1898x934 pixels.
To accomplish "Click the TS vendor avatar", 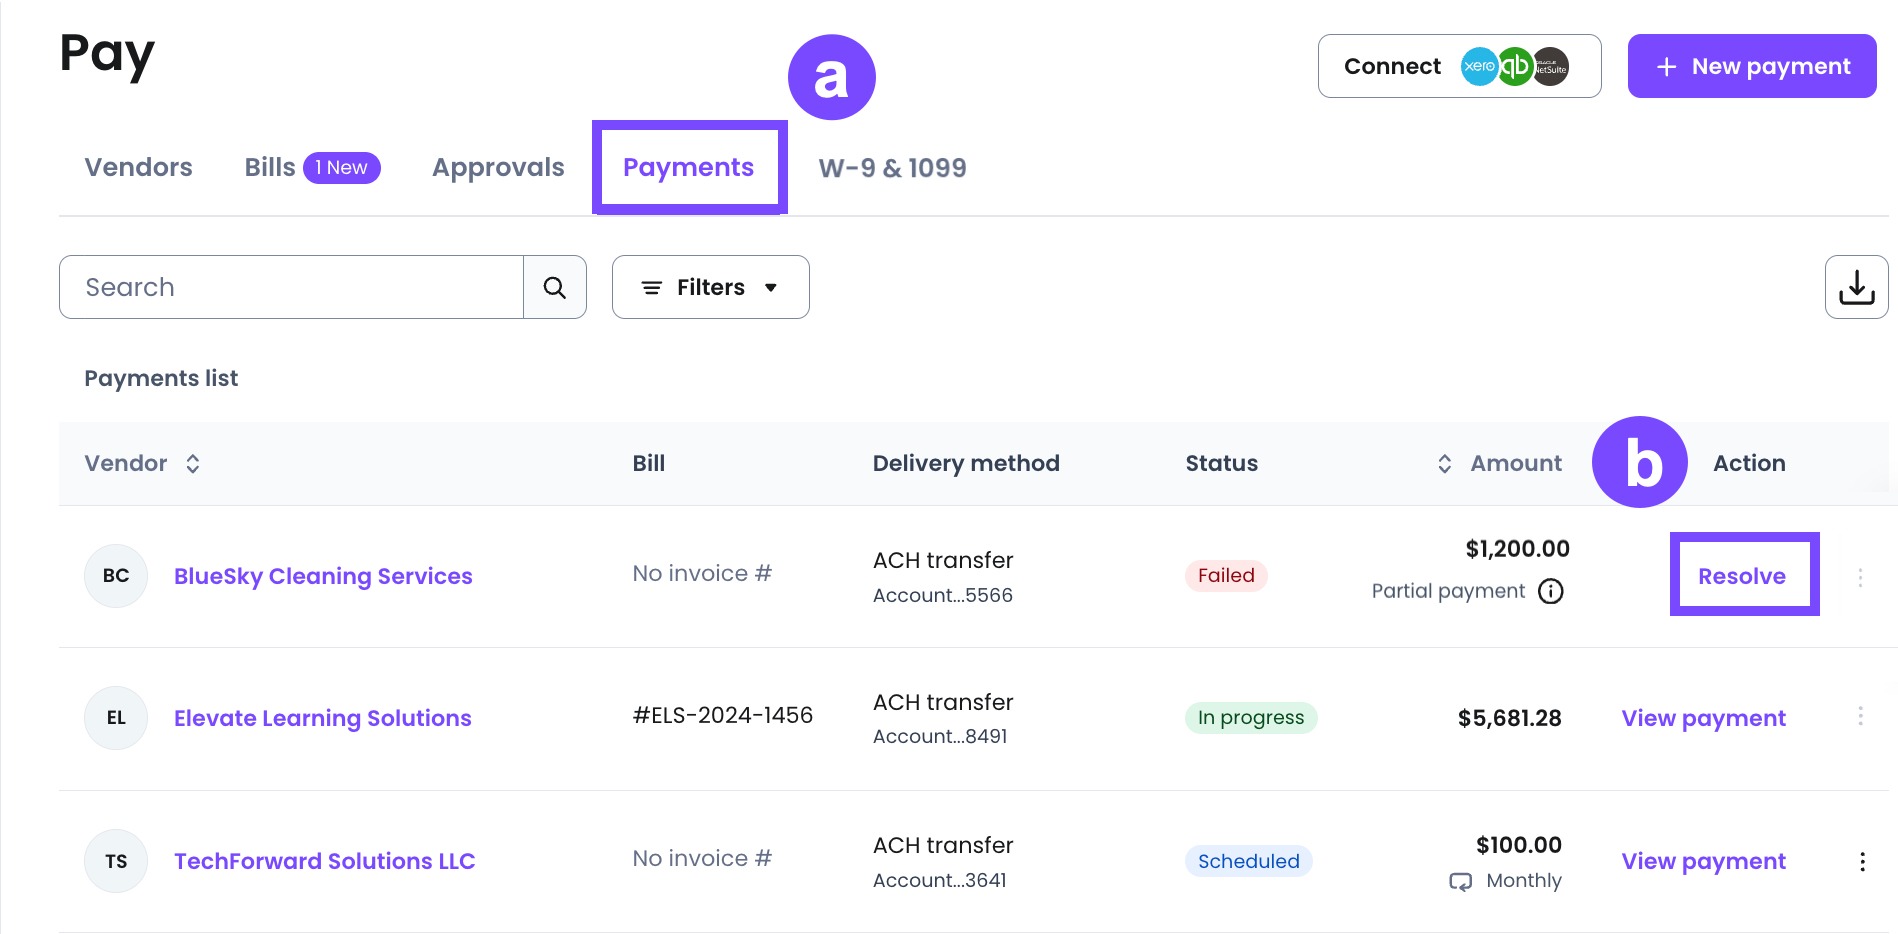I will 116,861.
